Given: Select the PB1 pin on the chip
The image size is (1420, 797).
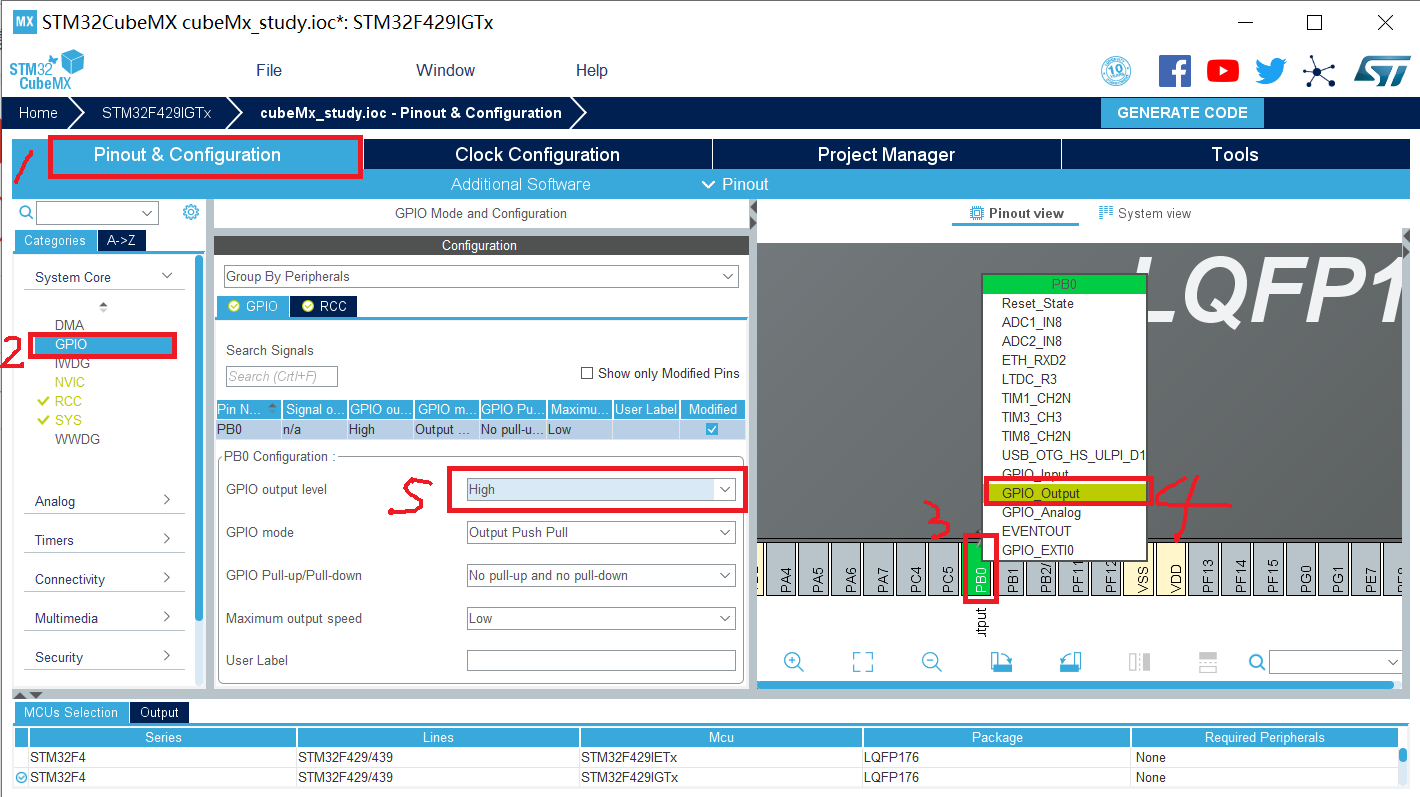Looking at the screenshot, I should click(1013, 569).
